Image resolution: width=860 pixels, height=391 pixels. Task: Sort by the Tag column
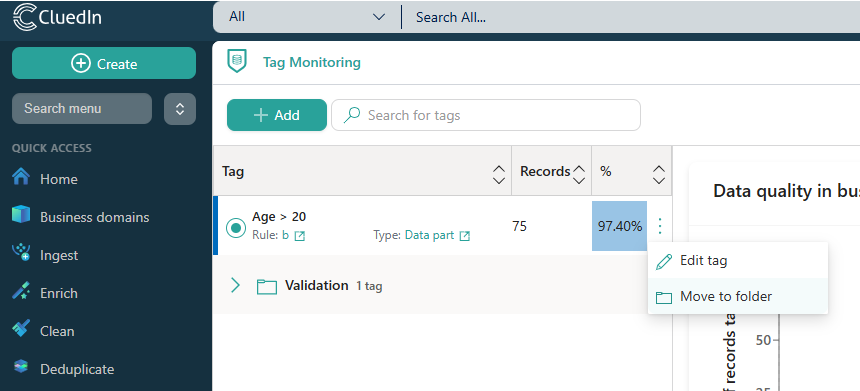pos(499,174)
